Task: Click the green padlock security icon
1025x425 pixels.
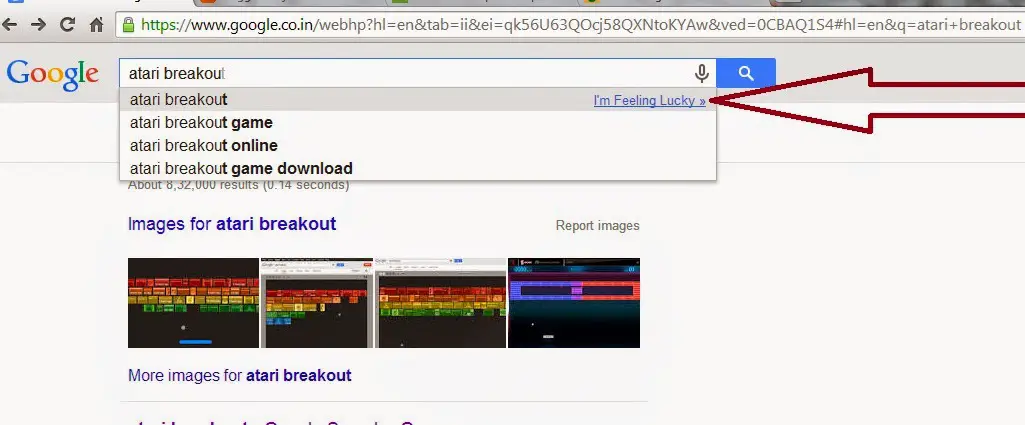Action: point(129,25)
